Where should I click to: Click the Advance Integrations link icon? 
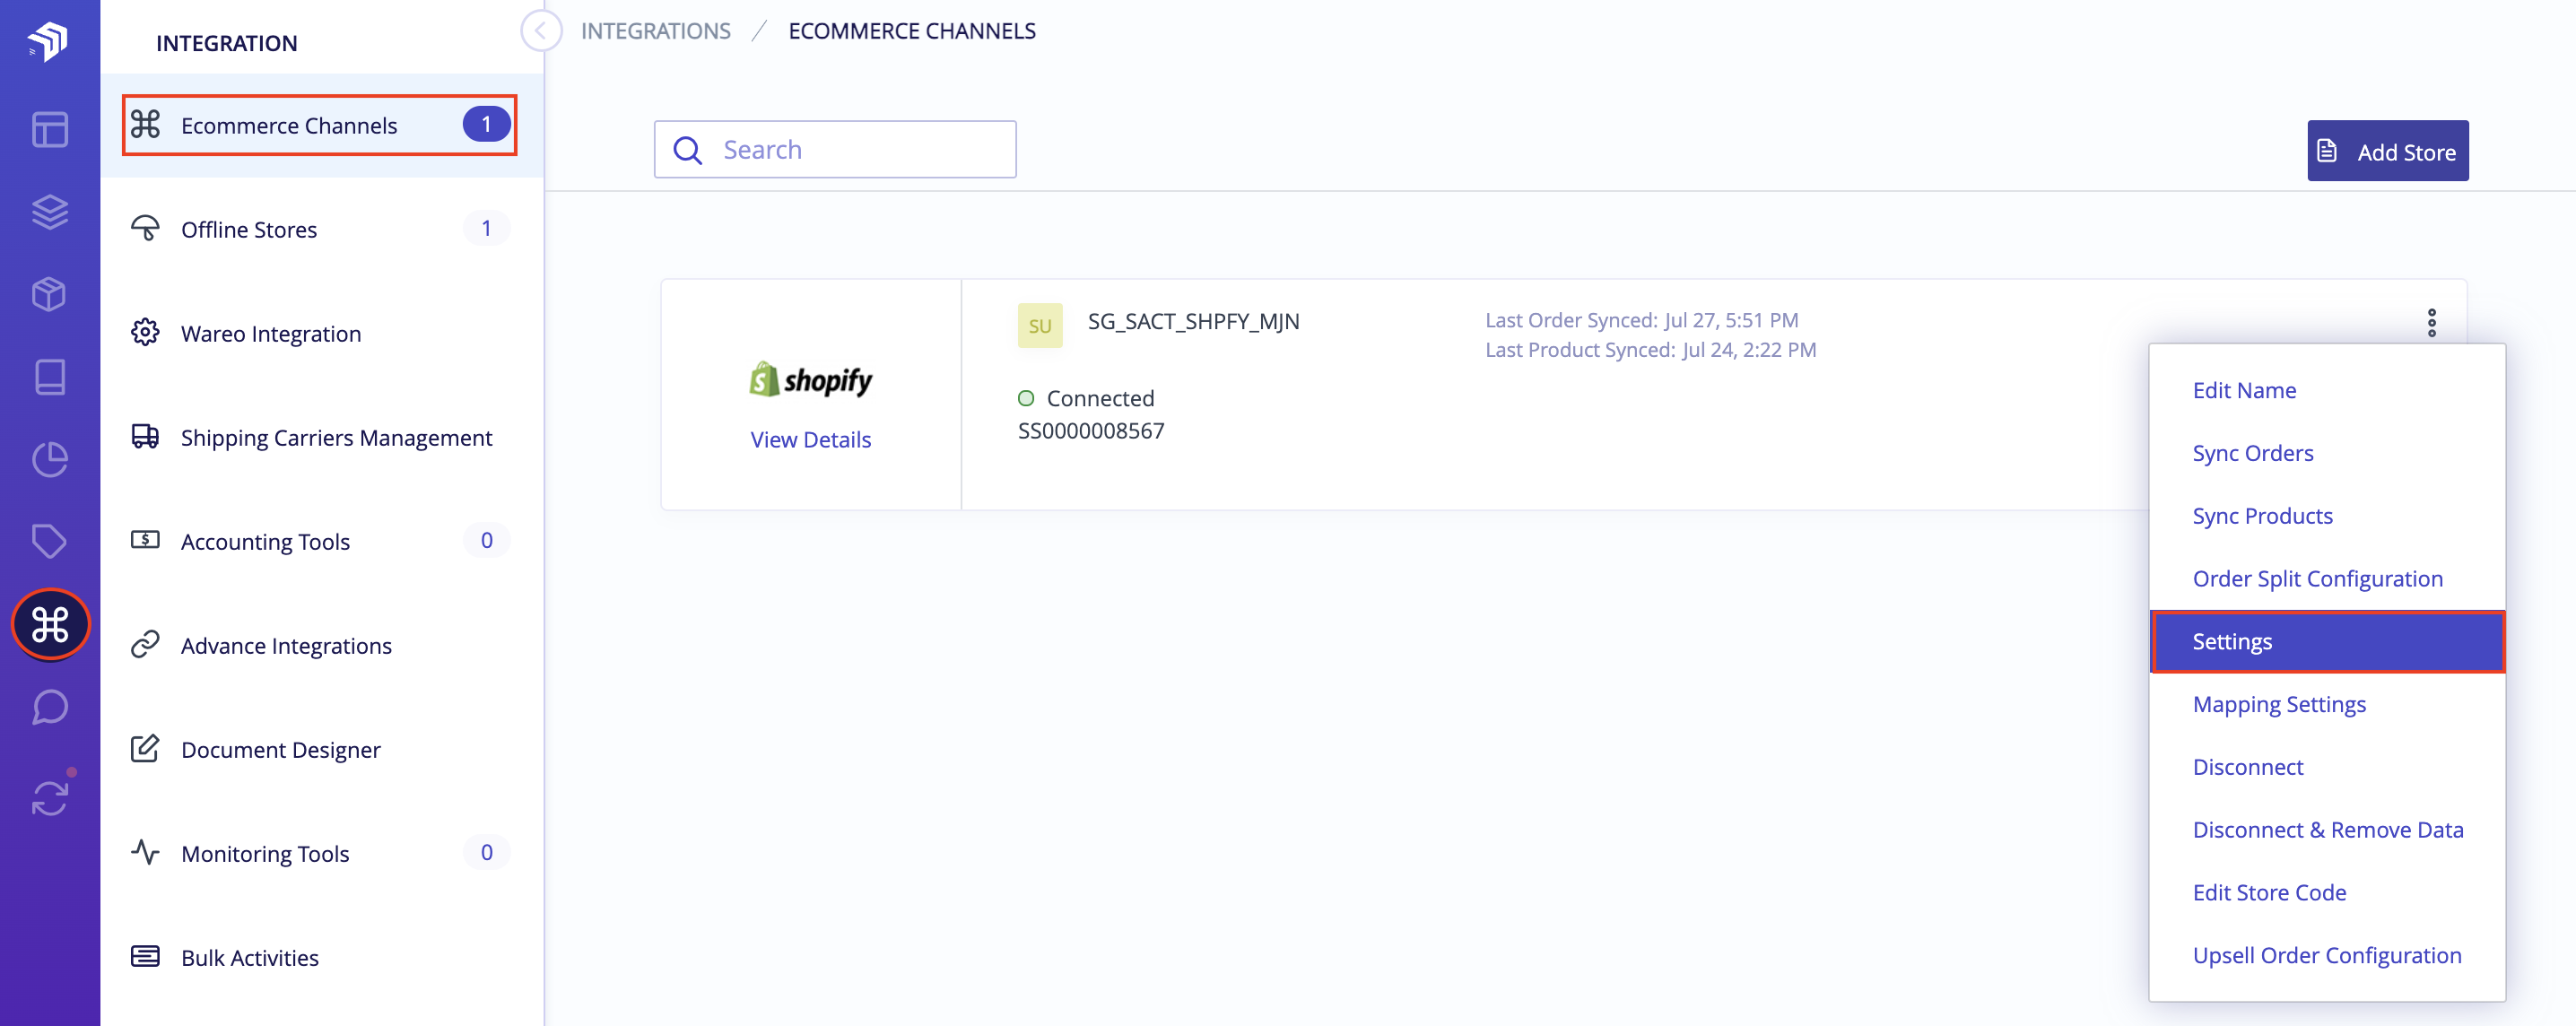pos(145,644)
